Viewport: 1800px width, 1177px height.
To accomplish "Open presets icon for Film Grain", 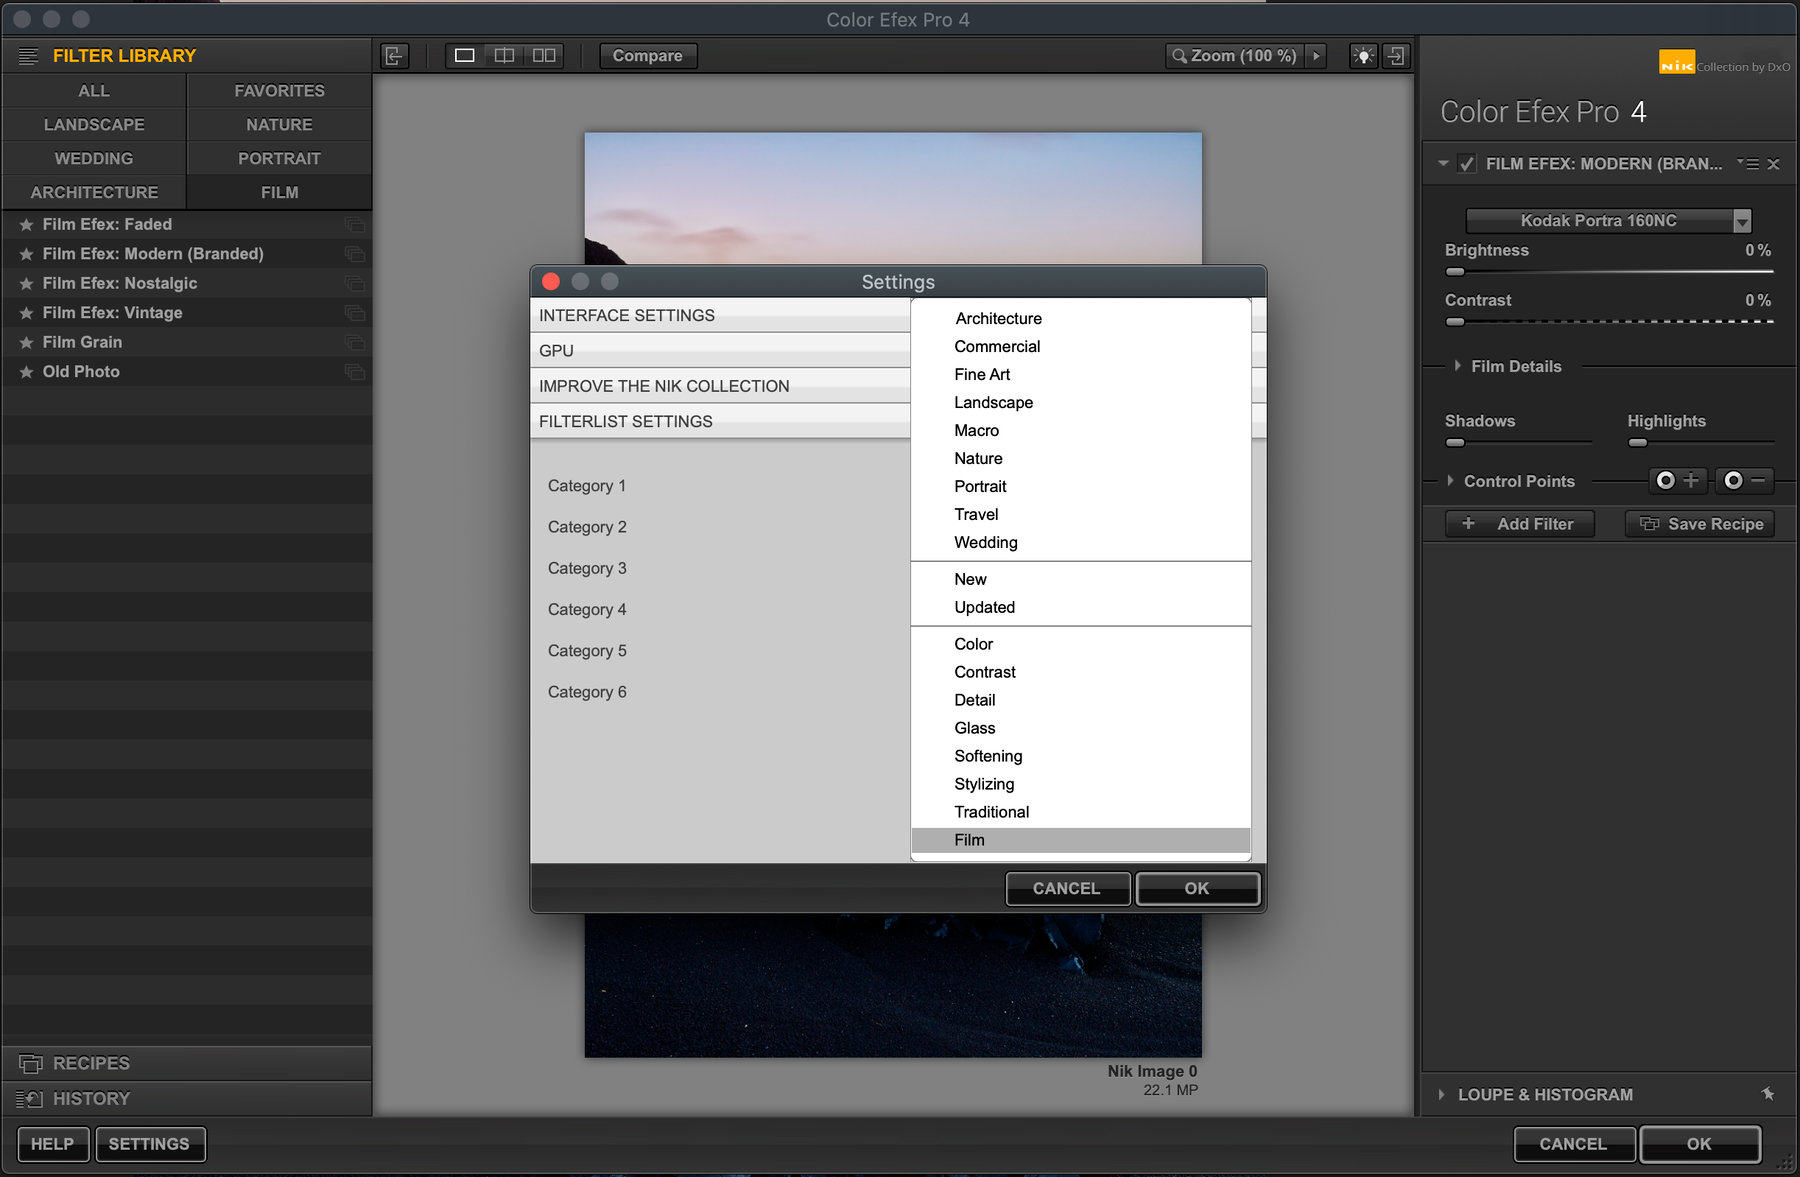I will (x=355, y=343).
